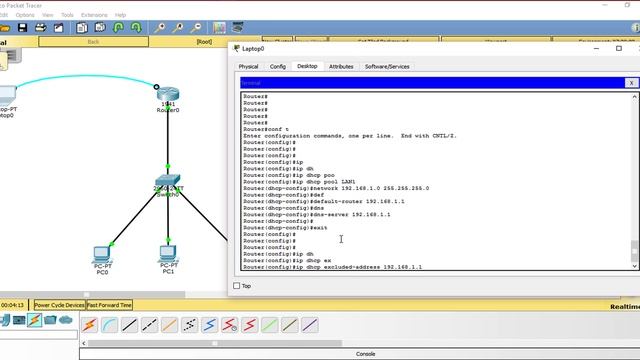The width and height of the screenshot is (640, 360).
Task: Switch to Realtime mode
Action: [624, 307]
